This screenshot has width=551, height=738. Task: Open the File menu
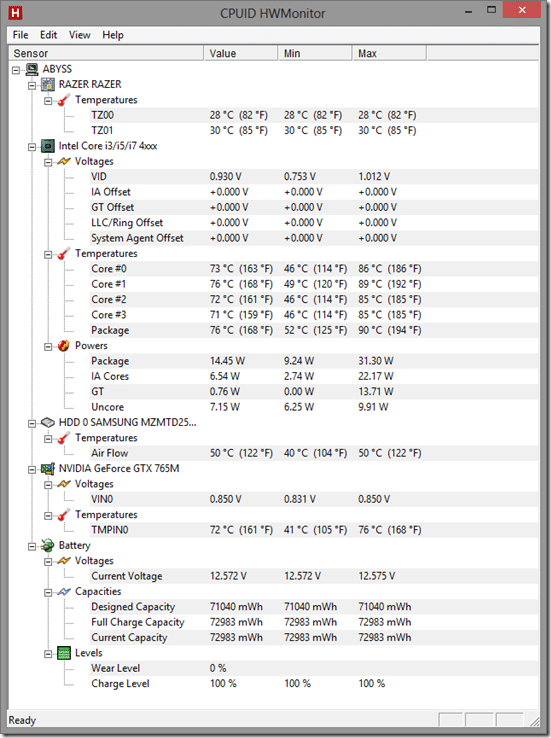20,35
